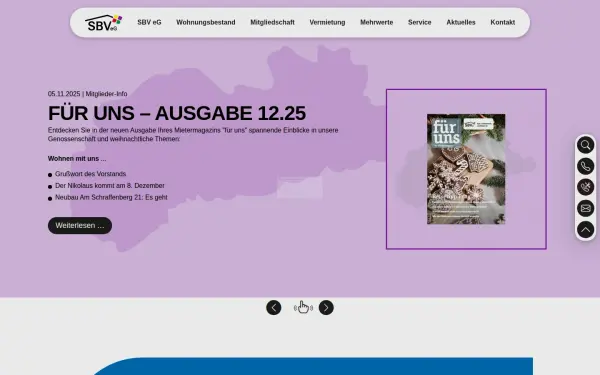Click the Weiterlesen button
Image resolution: width=600 pixels, height=375 pixels.
[x=80, y=226]
